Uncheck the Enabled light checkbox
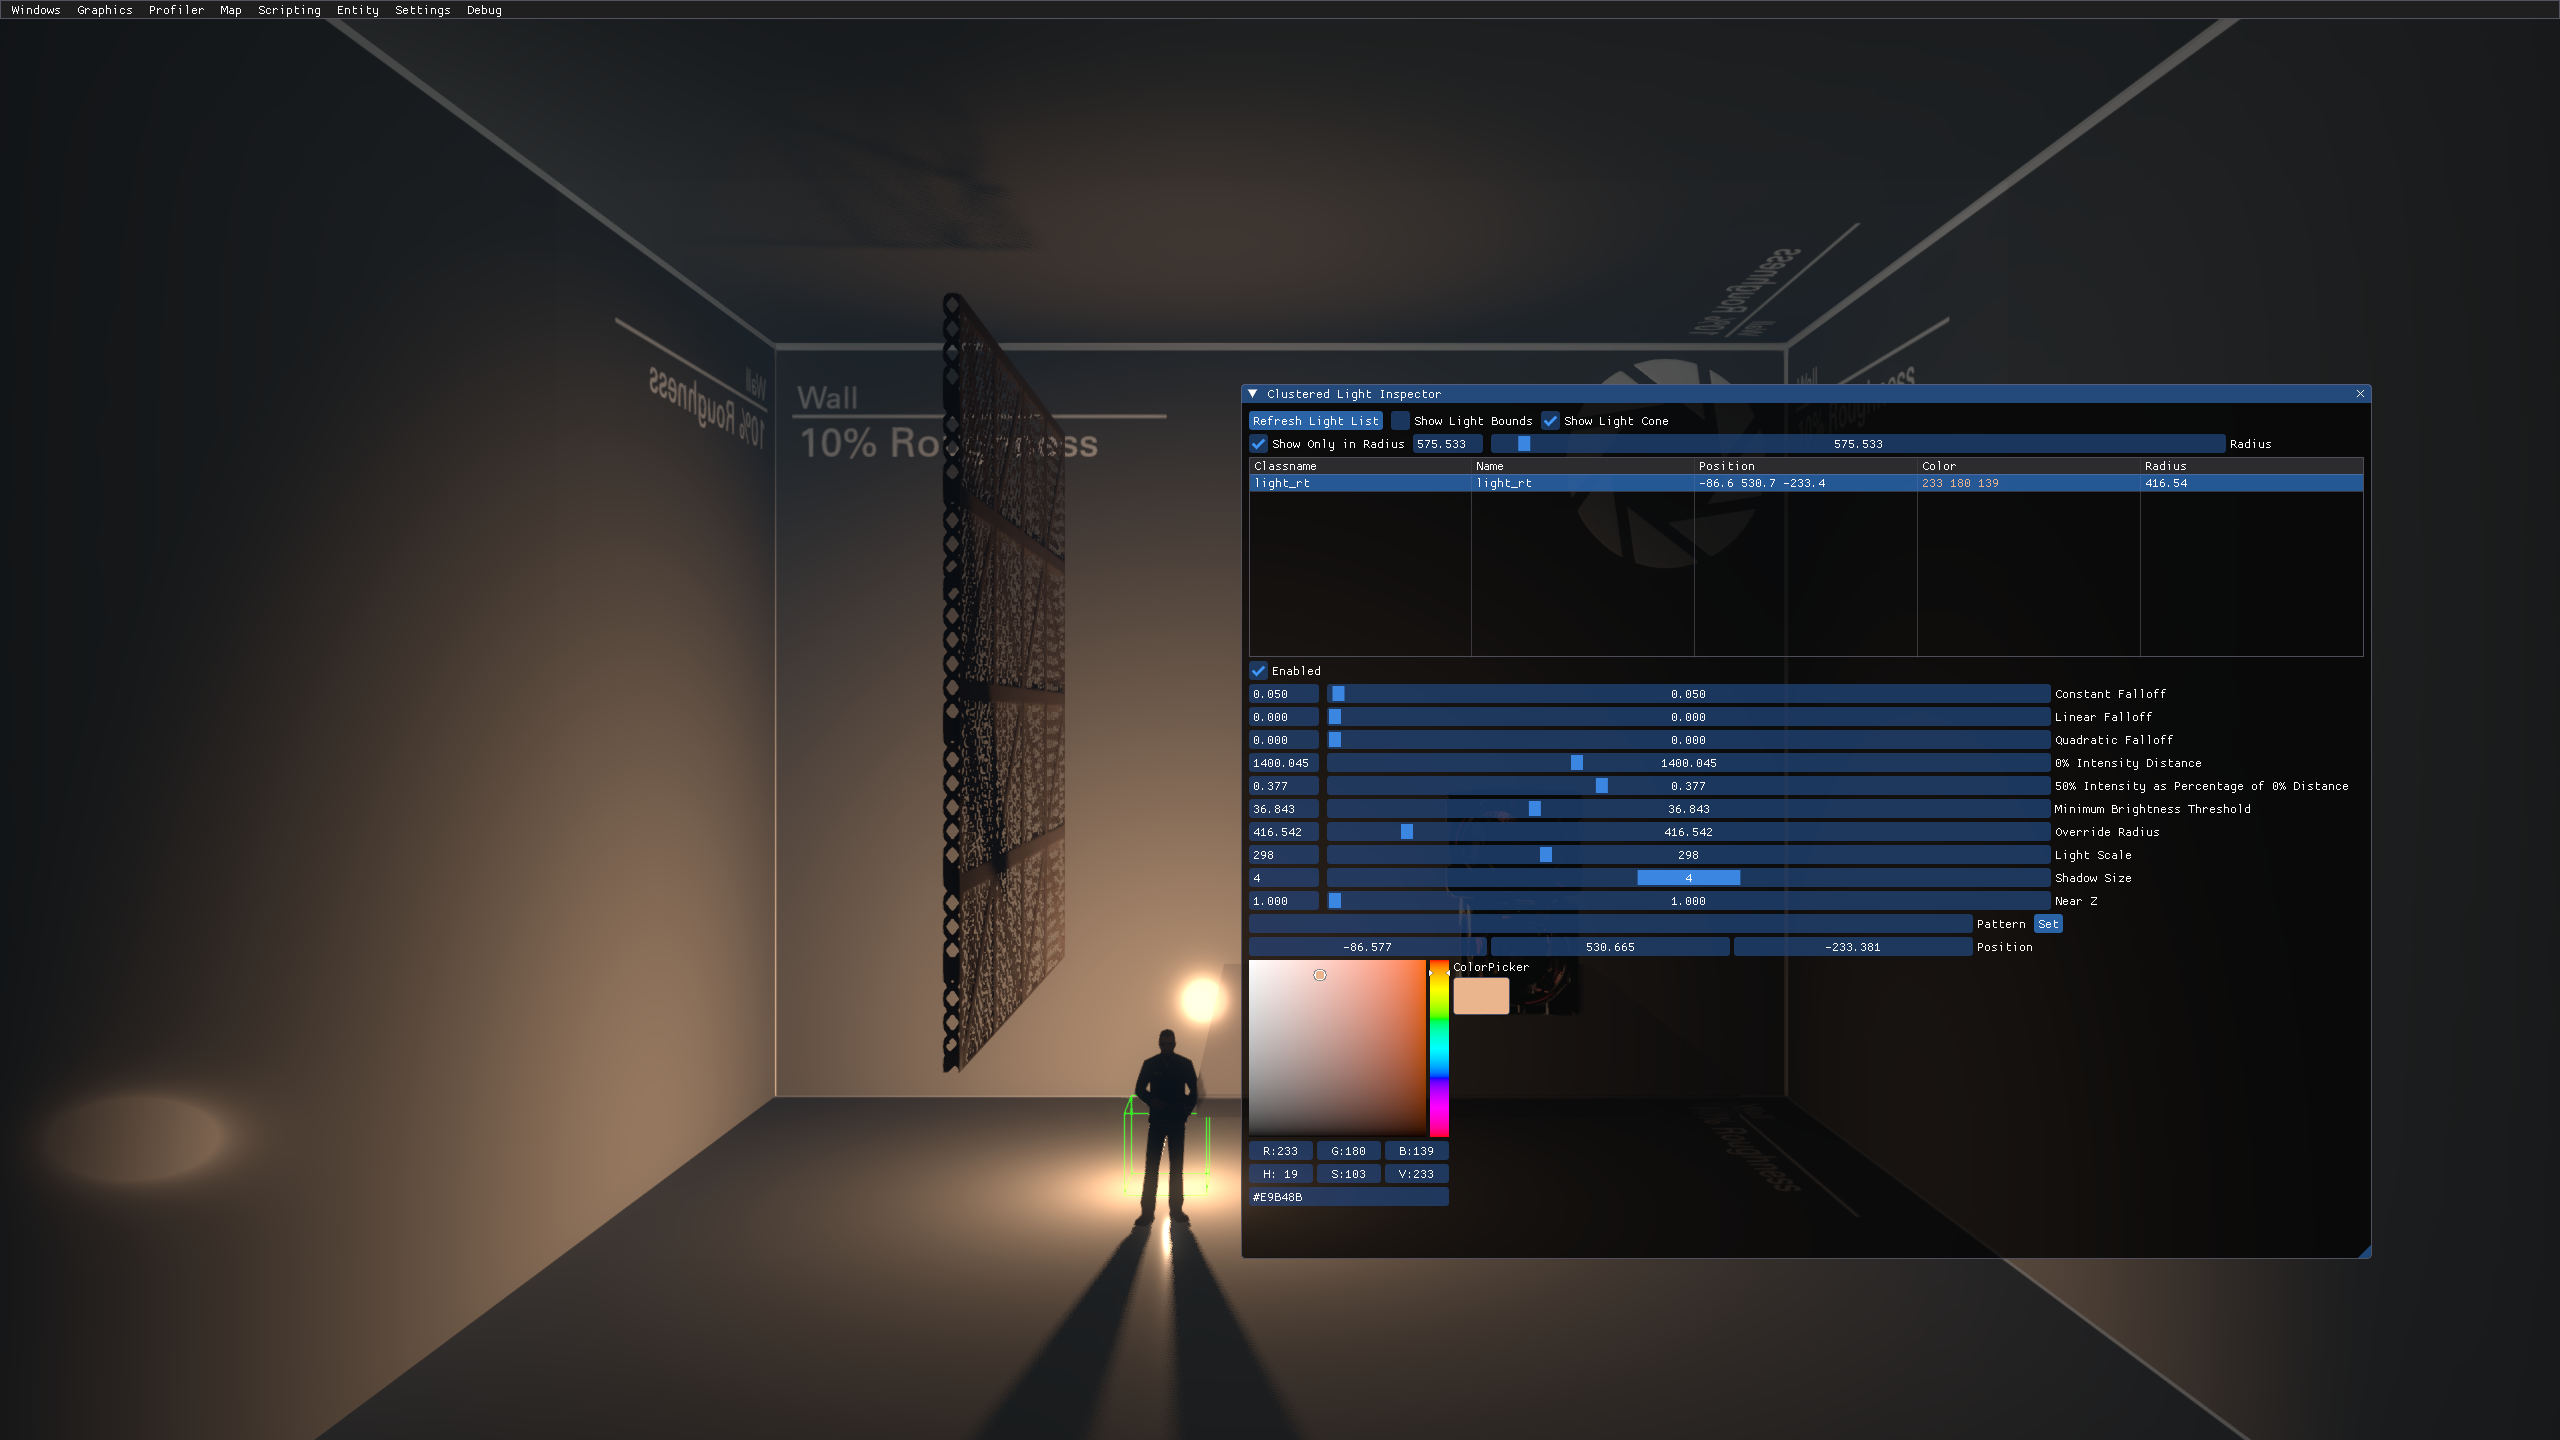The width and height of the screenshot is (2560, 1440). (x=1259, y=671)
